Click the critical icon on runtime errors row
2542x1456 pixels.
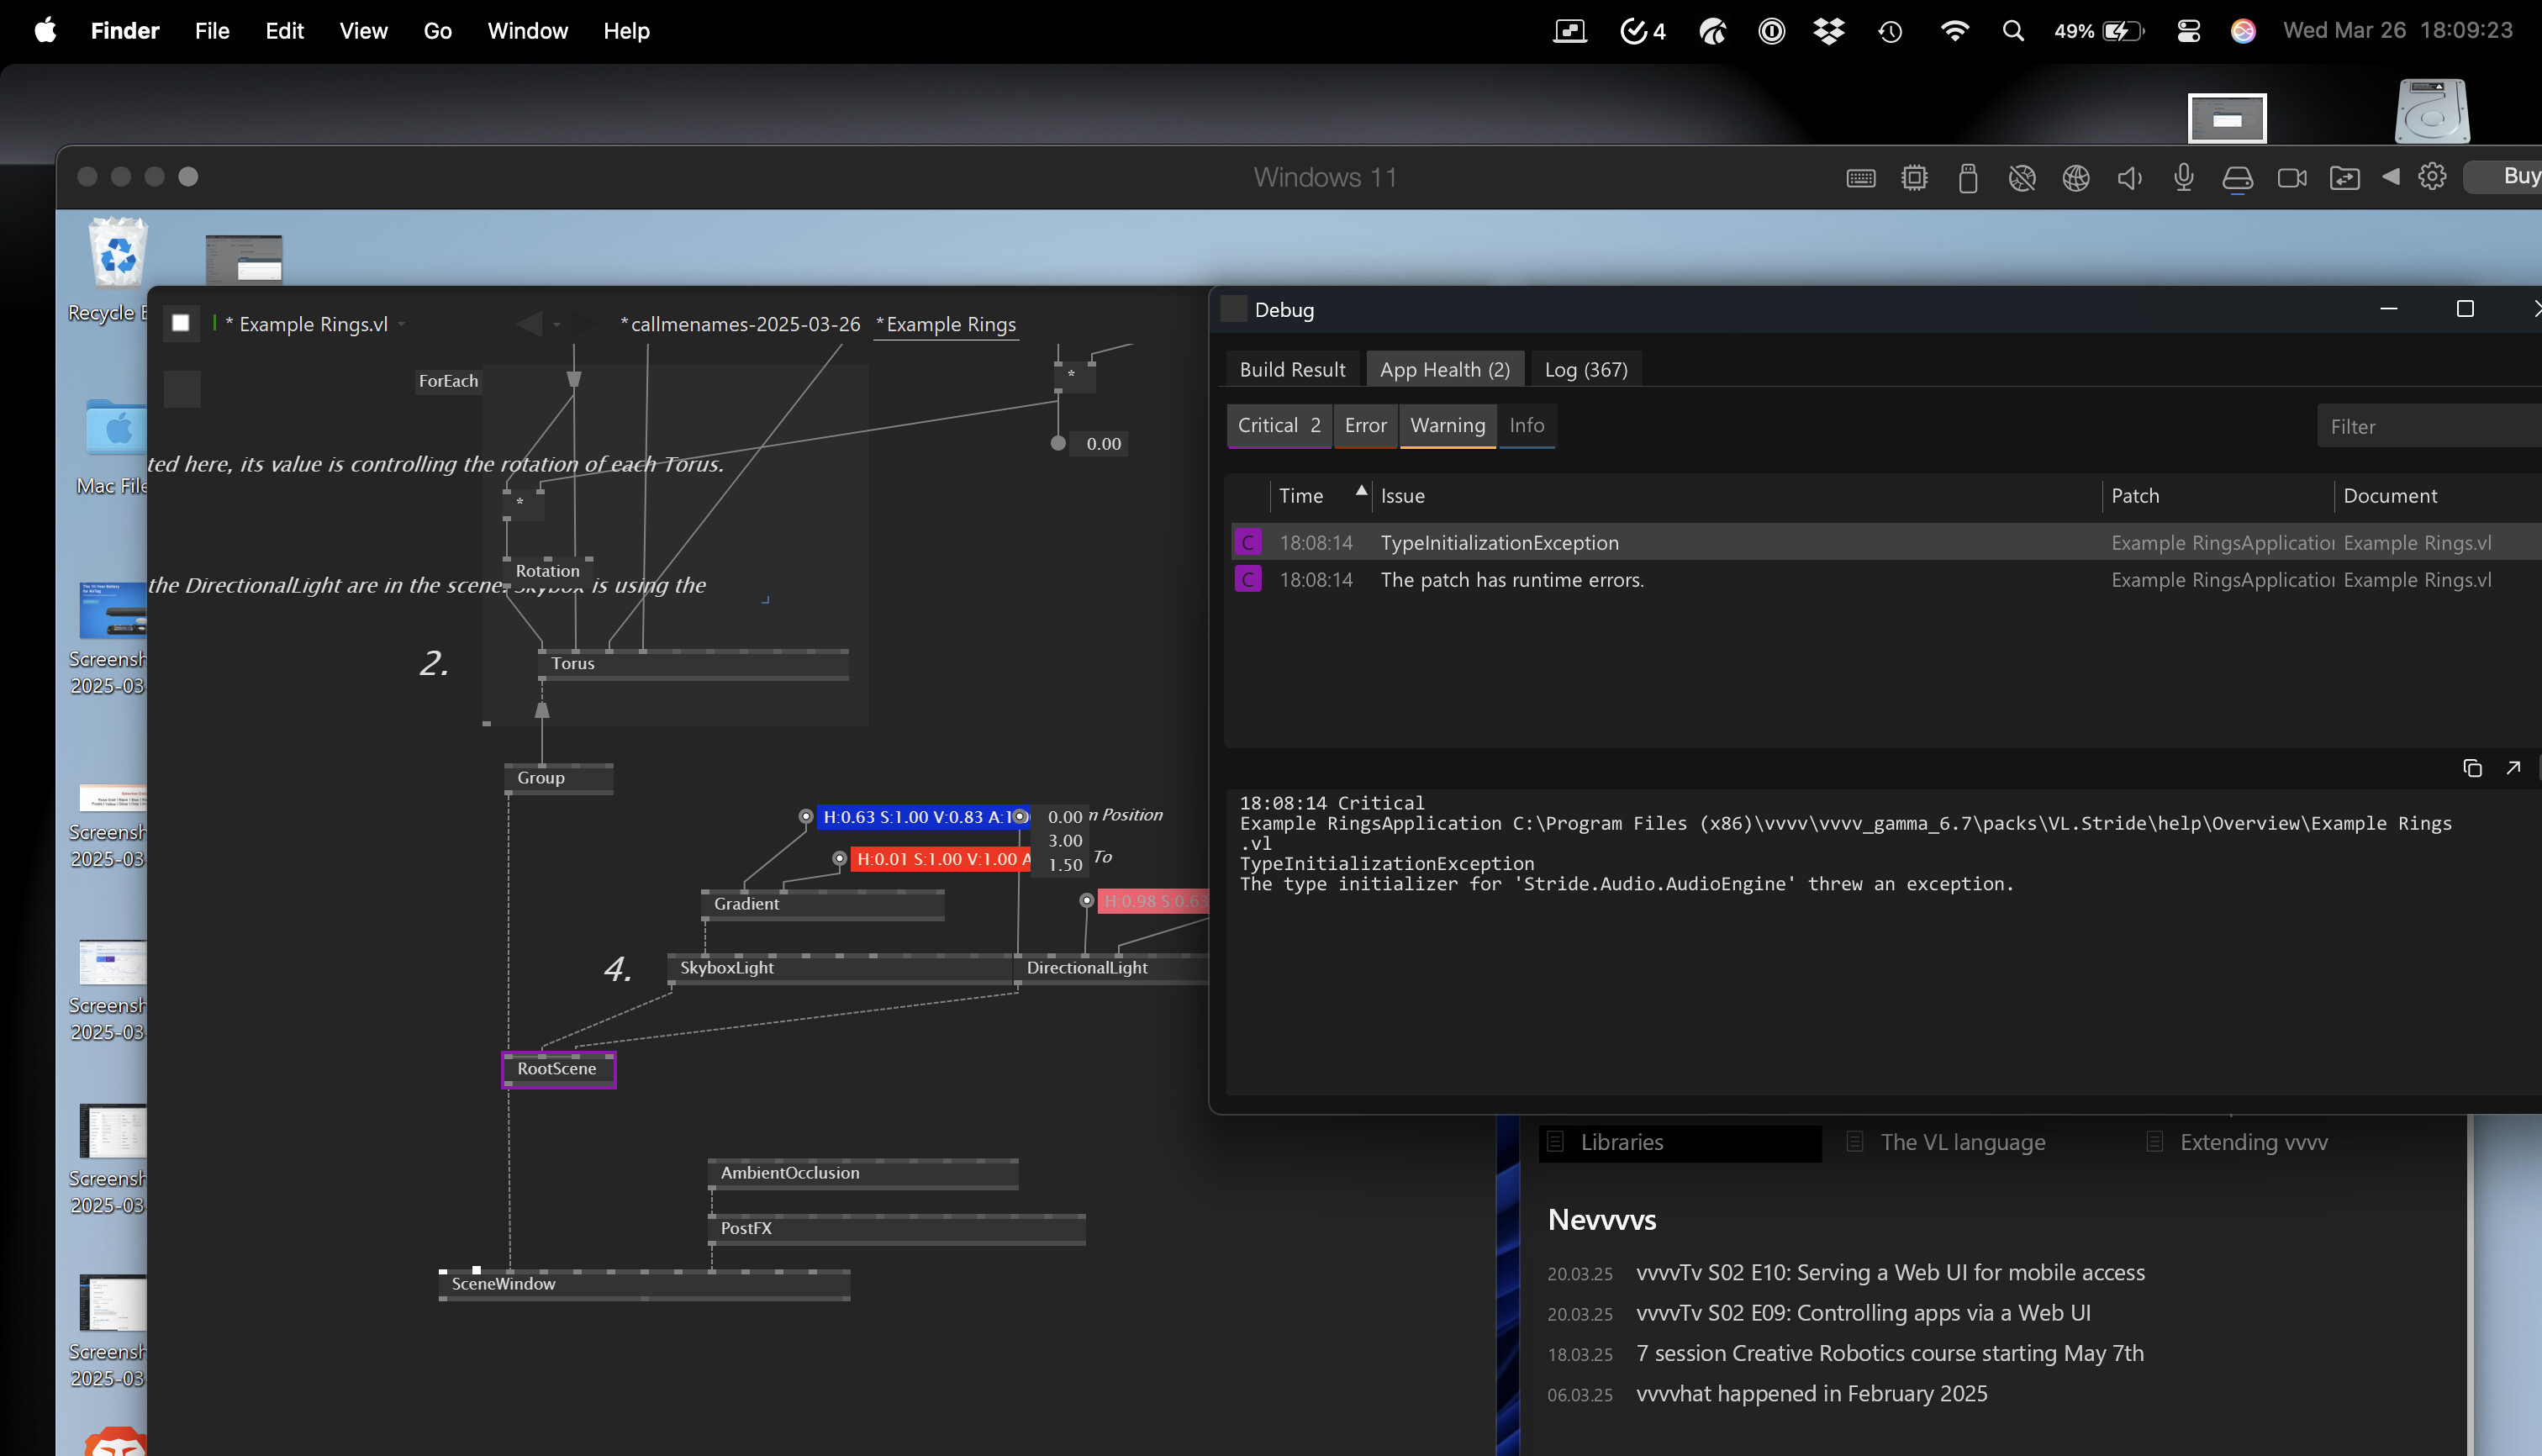[1247, 579]
